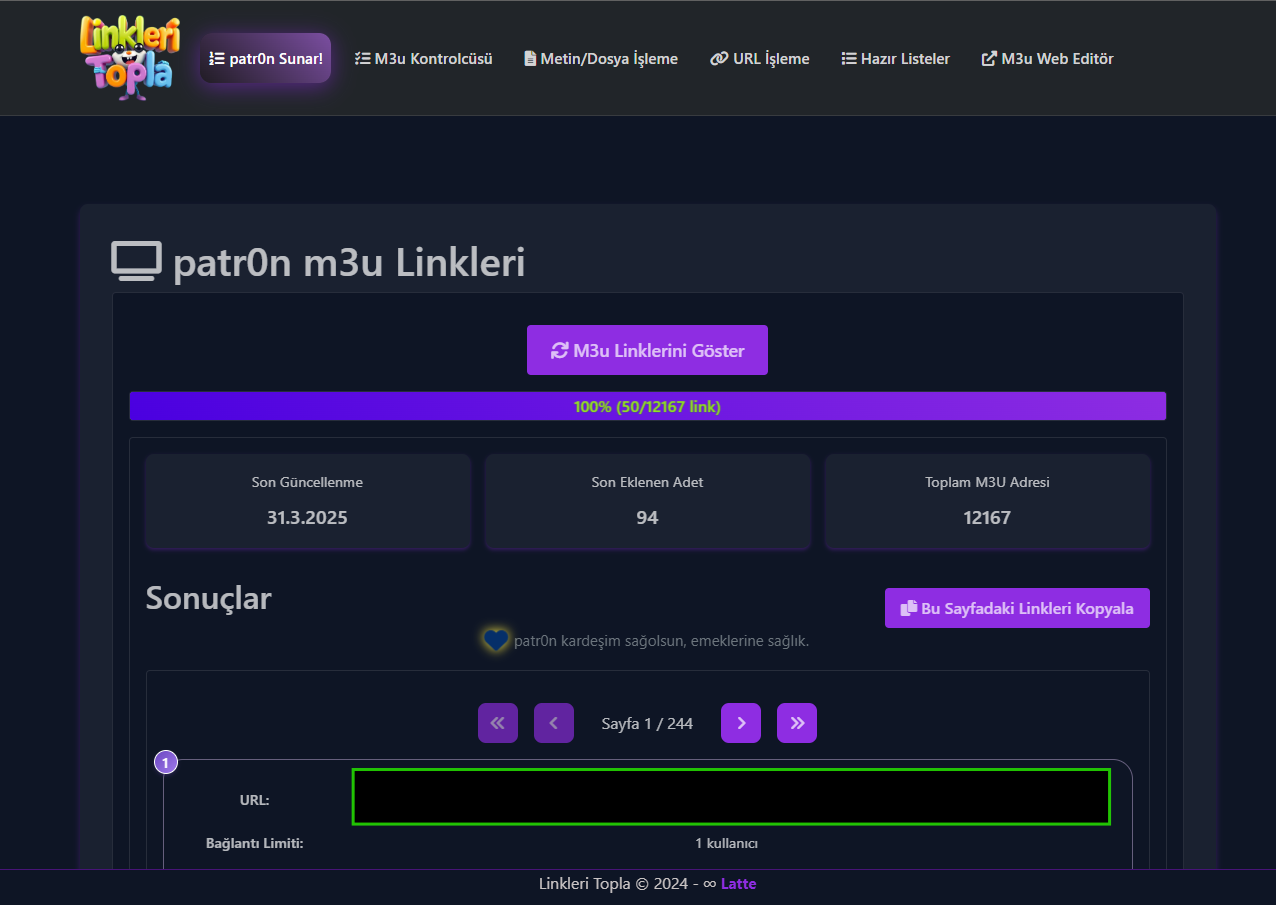
Task: Click the result number 1 badge
Action: (x=166, y=762)
